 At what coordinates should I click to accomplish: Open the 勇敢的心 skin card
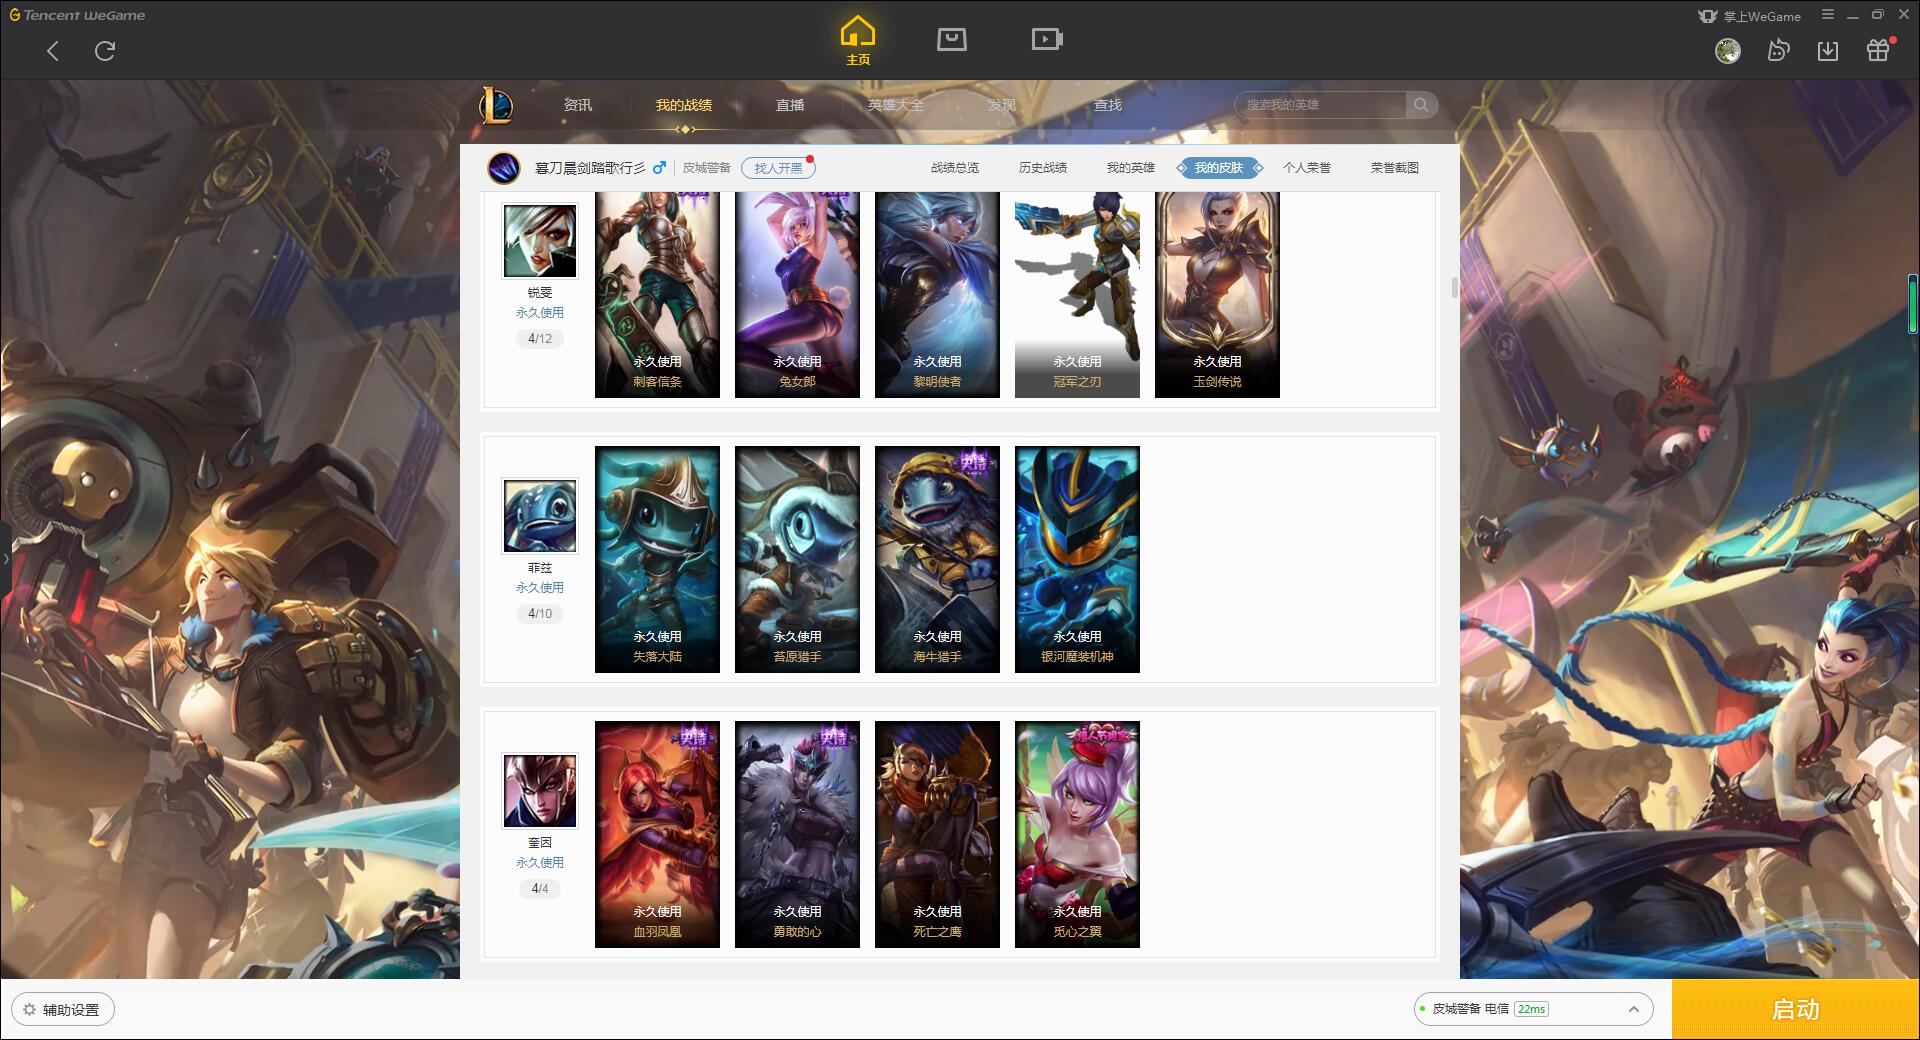point(797,834)
